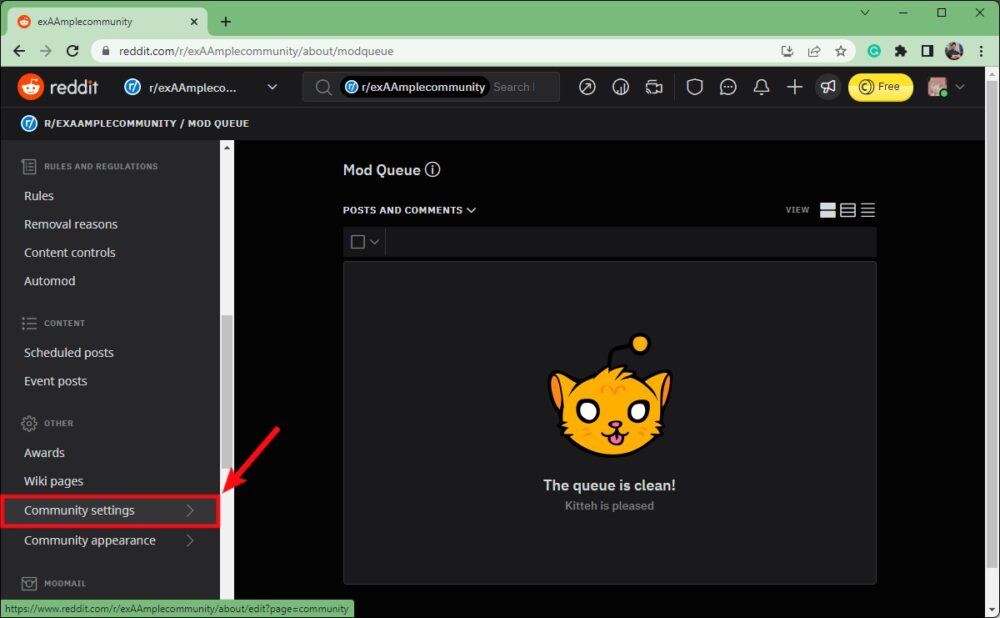The height and width of the screenshot is (618, 1000).
Task: Click the yellow Free coins button
Action: [880, 87]
